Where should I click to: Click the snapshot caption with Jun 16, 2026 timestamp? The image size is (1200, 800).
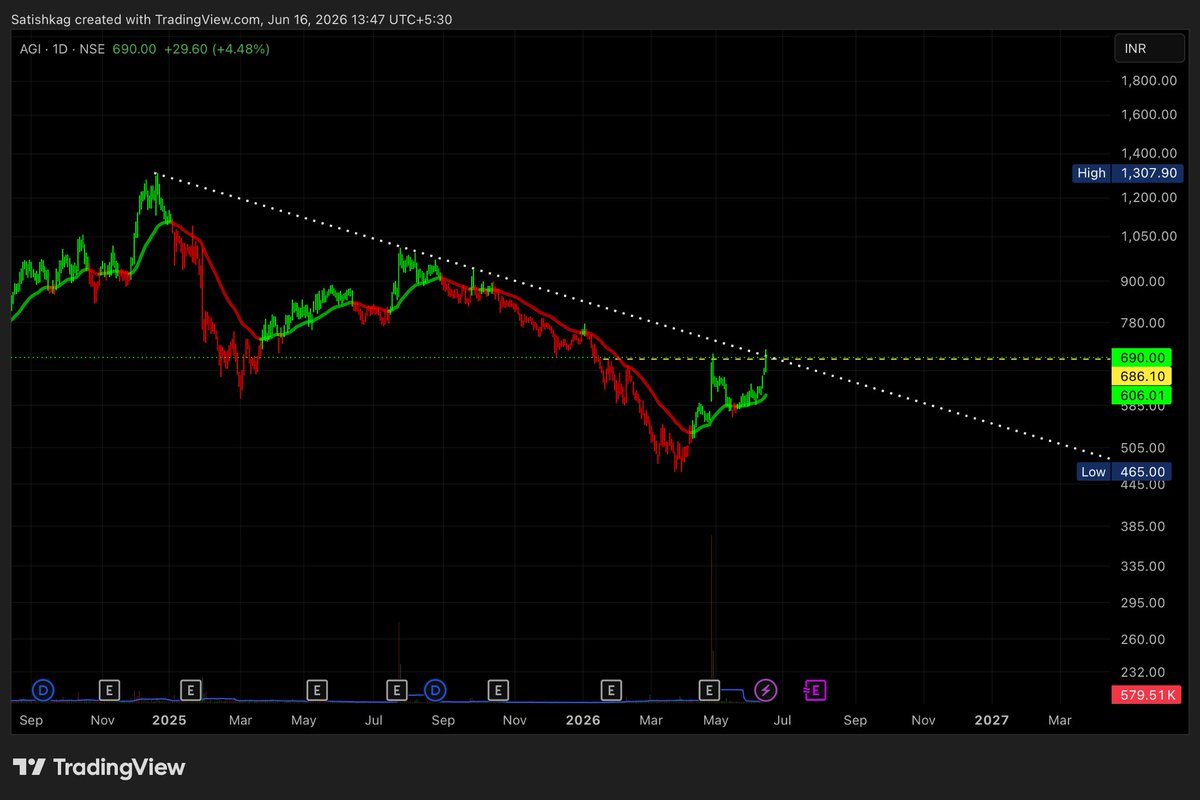(x=232, y=19)
